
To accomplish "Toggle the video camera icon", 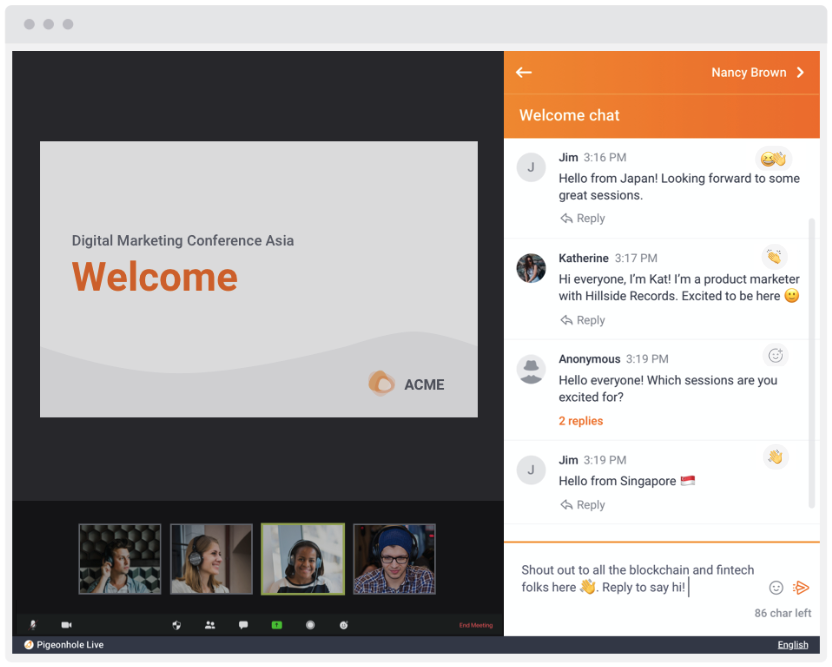I will click(x=66, y=625).
